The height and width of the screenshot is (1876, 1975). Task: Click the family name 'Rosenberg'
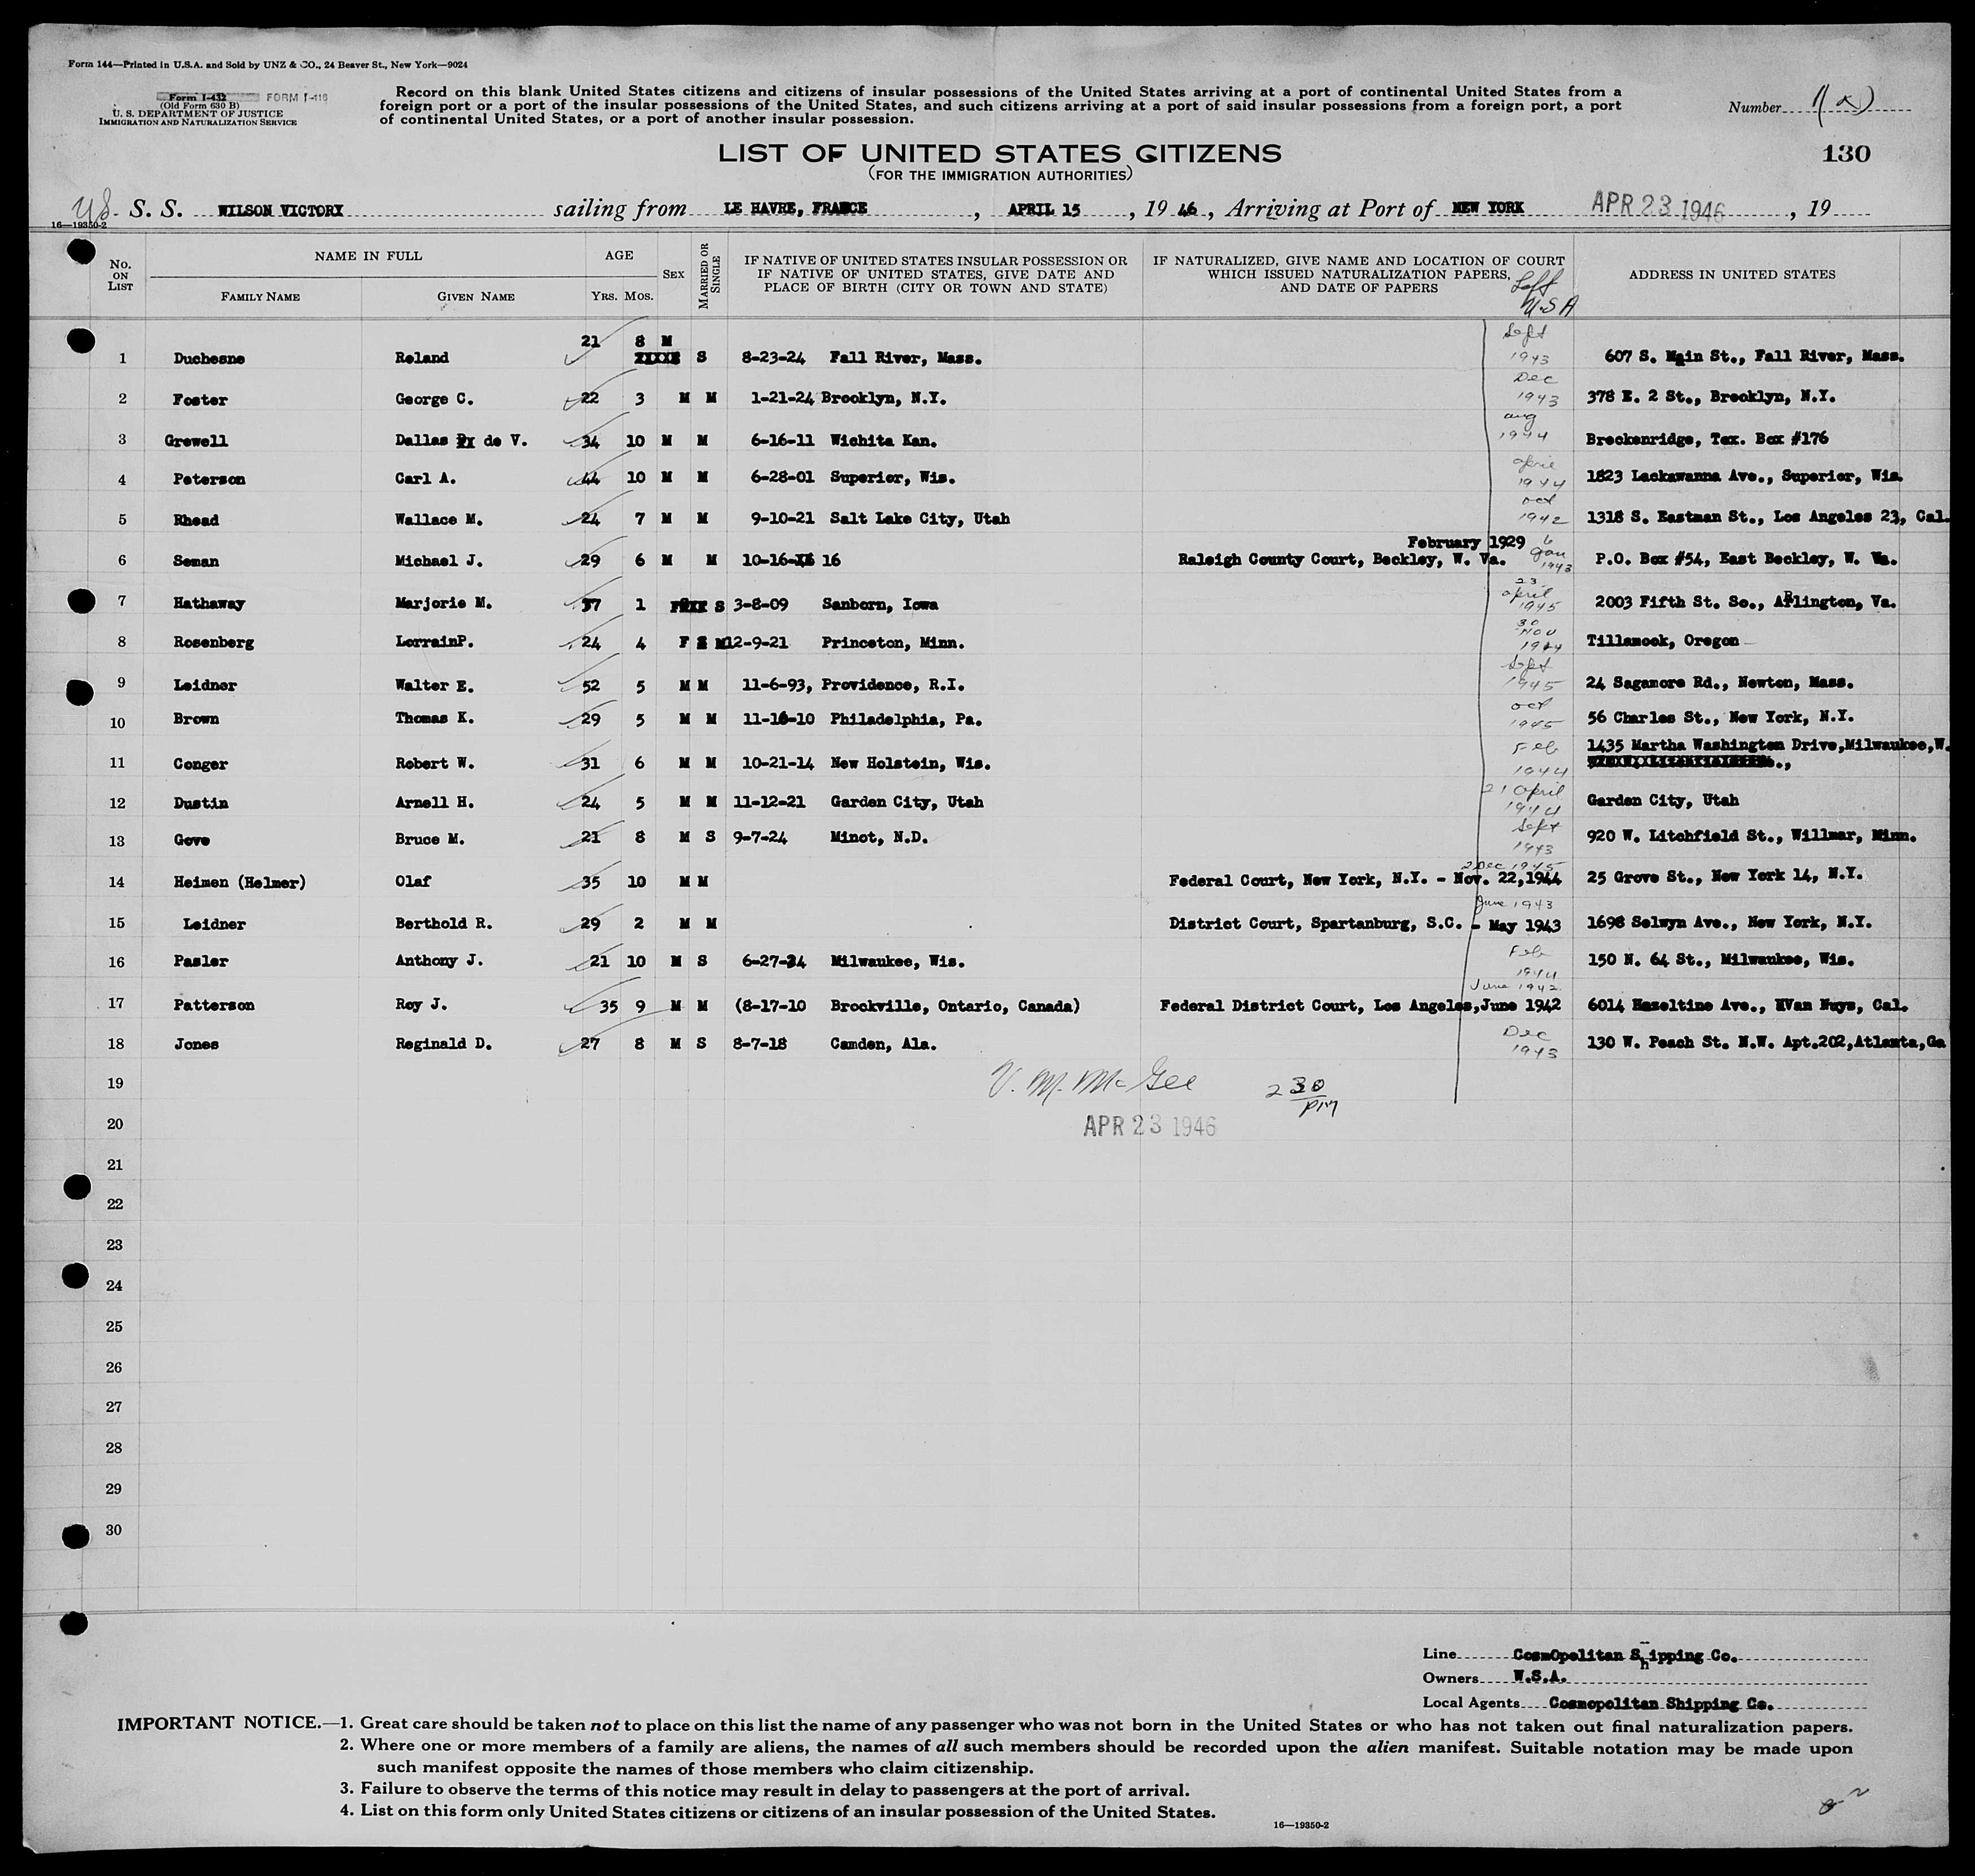coord(213,643)
